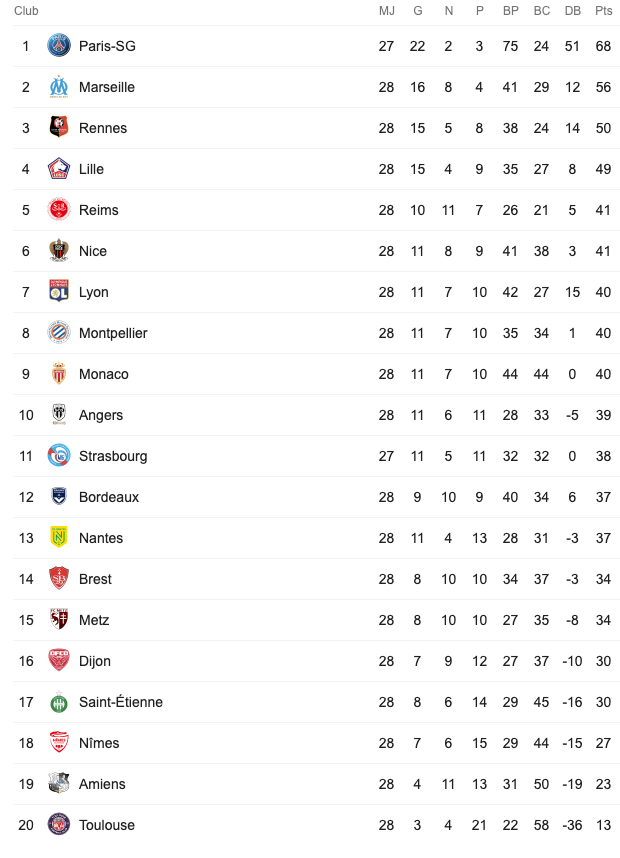Click the MJ column header
The image size is (620, 858).
[386, 11]
